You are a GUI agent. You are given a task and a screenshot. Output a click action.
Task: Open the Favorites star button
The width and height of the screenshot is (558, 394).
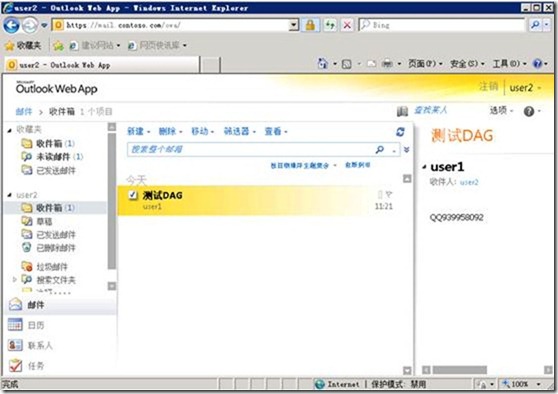pyautogui.click(x=23, y=45)
